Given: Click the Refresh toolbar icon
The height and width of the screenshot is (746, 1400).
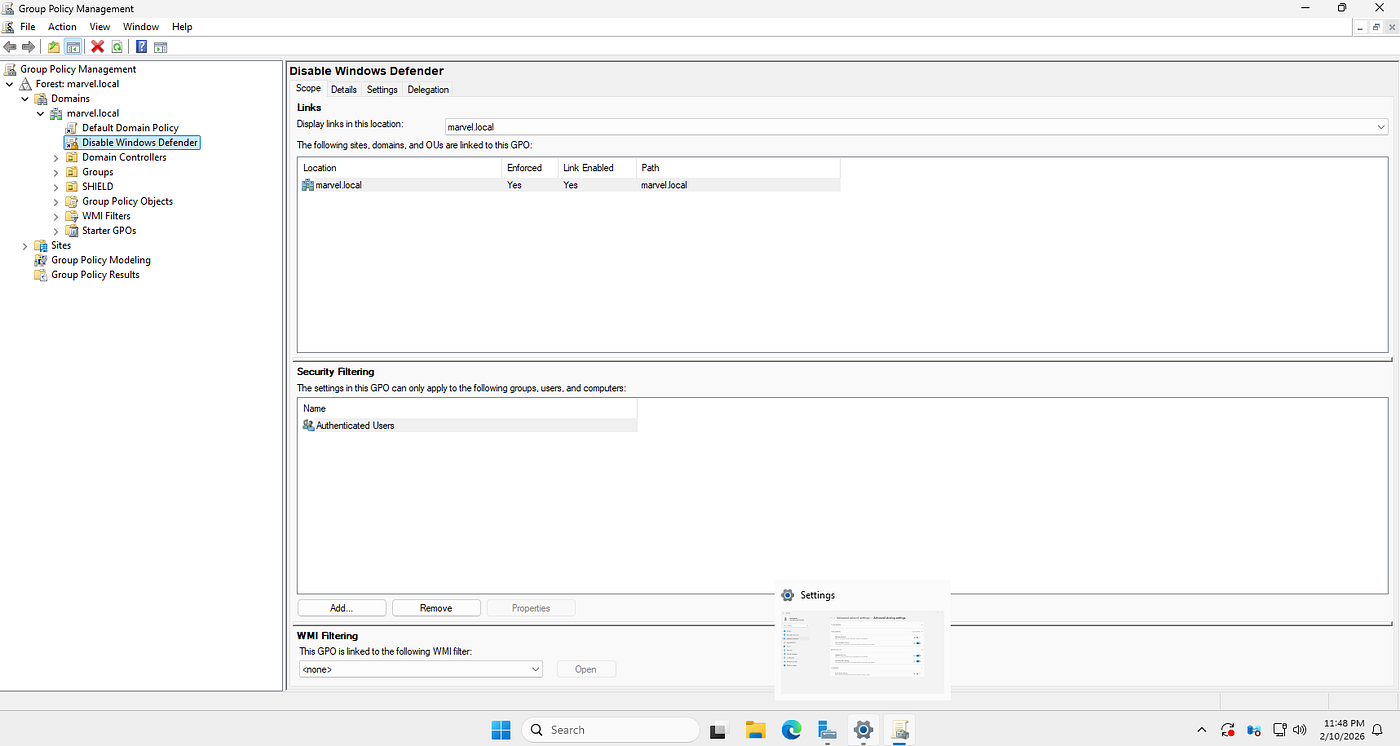Looking at the screenshot, I should (117, 47).
